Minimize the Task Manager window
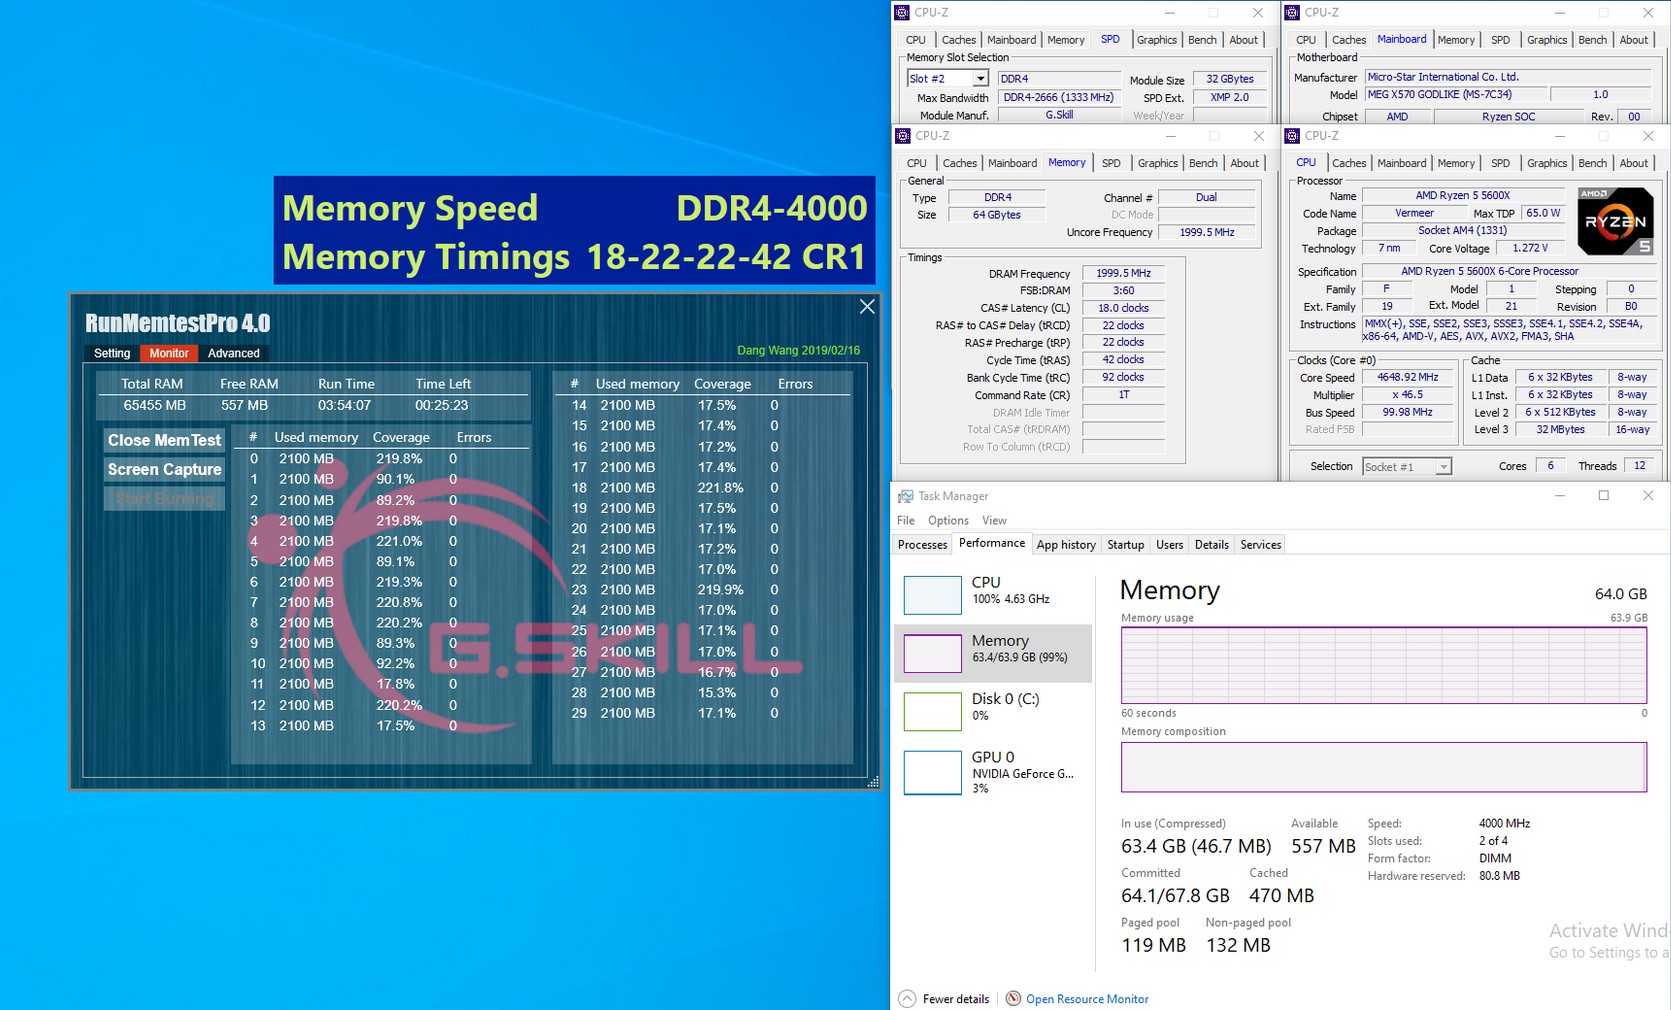Image resolution: width=1671 pixels, height=1010 pixels. pyautogui.click(x=1559, y=496)
